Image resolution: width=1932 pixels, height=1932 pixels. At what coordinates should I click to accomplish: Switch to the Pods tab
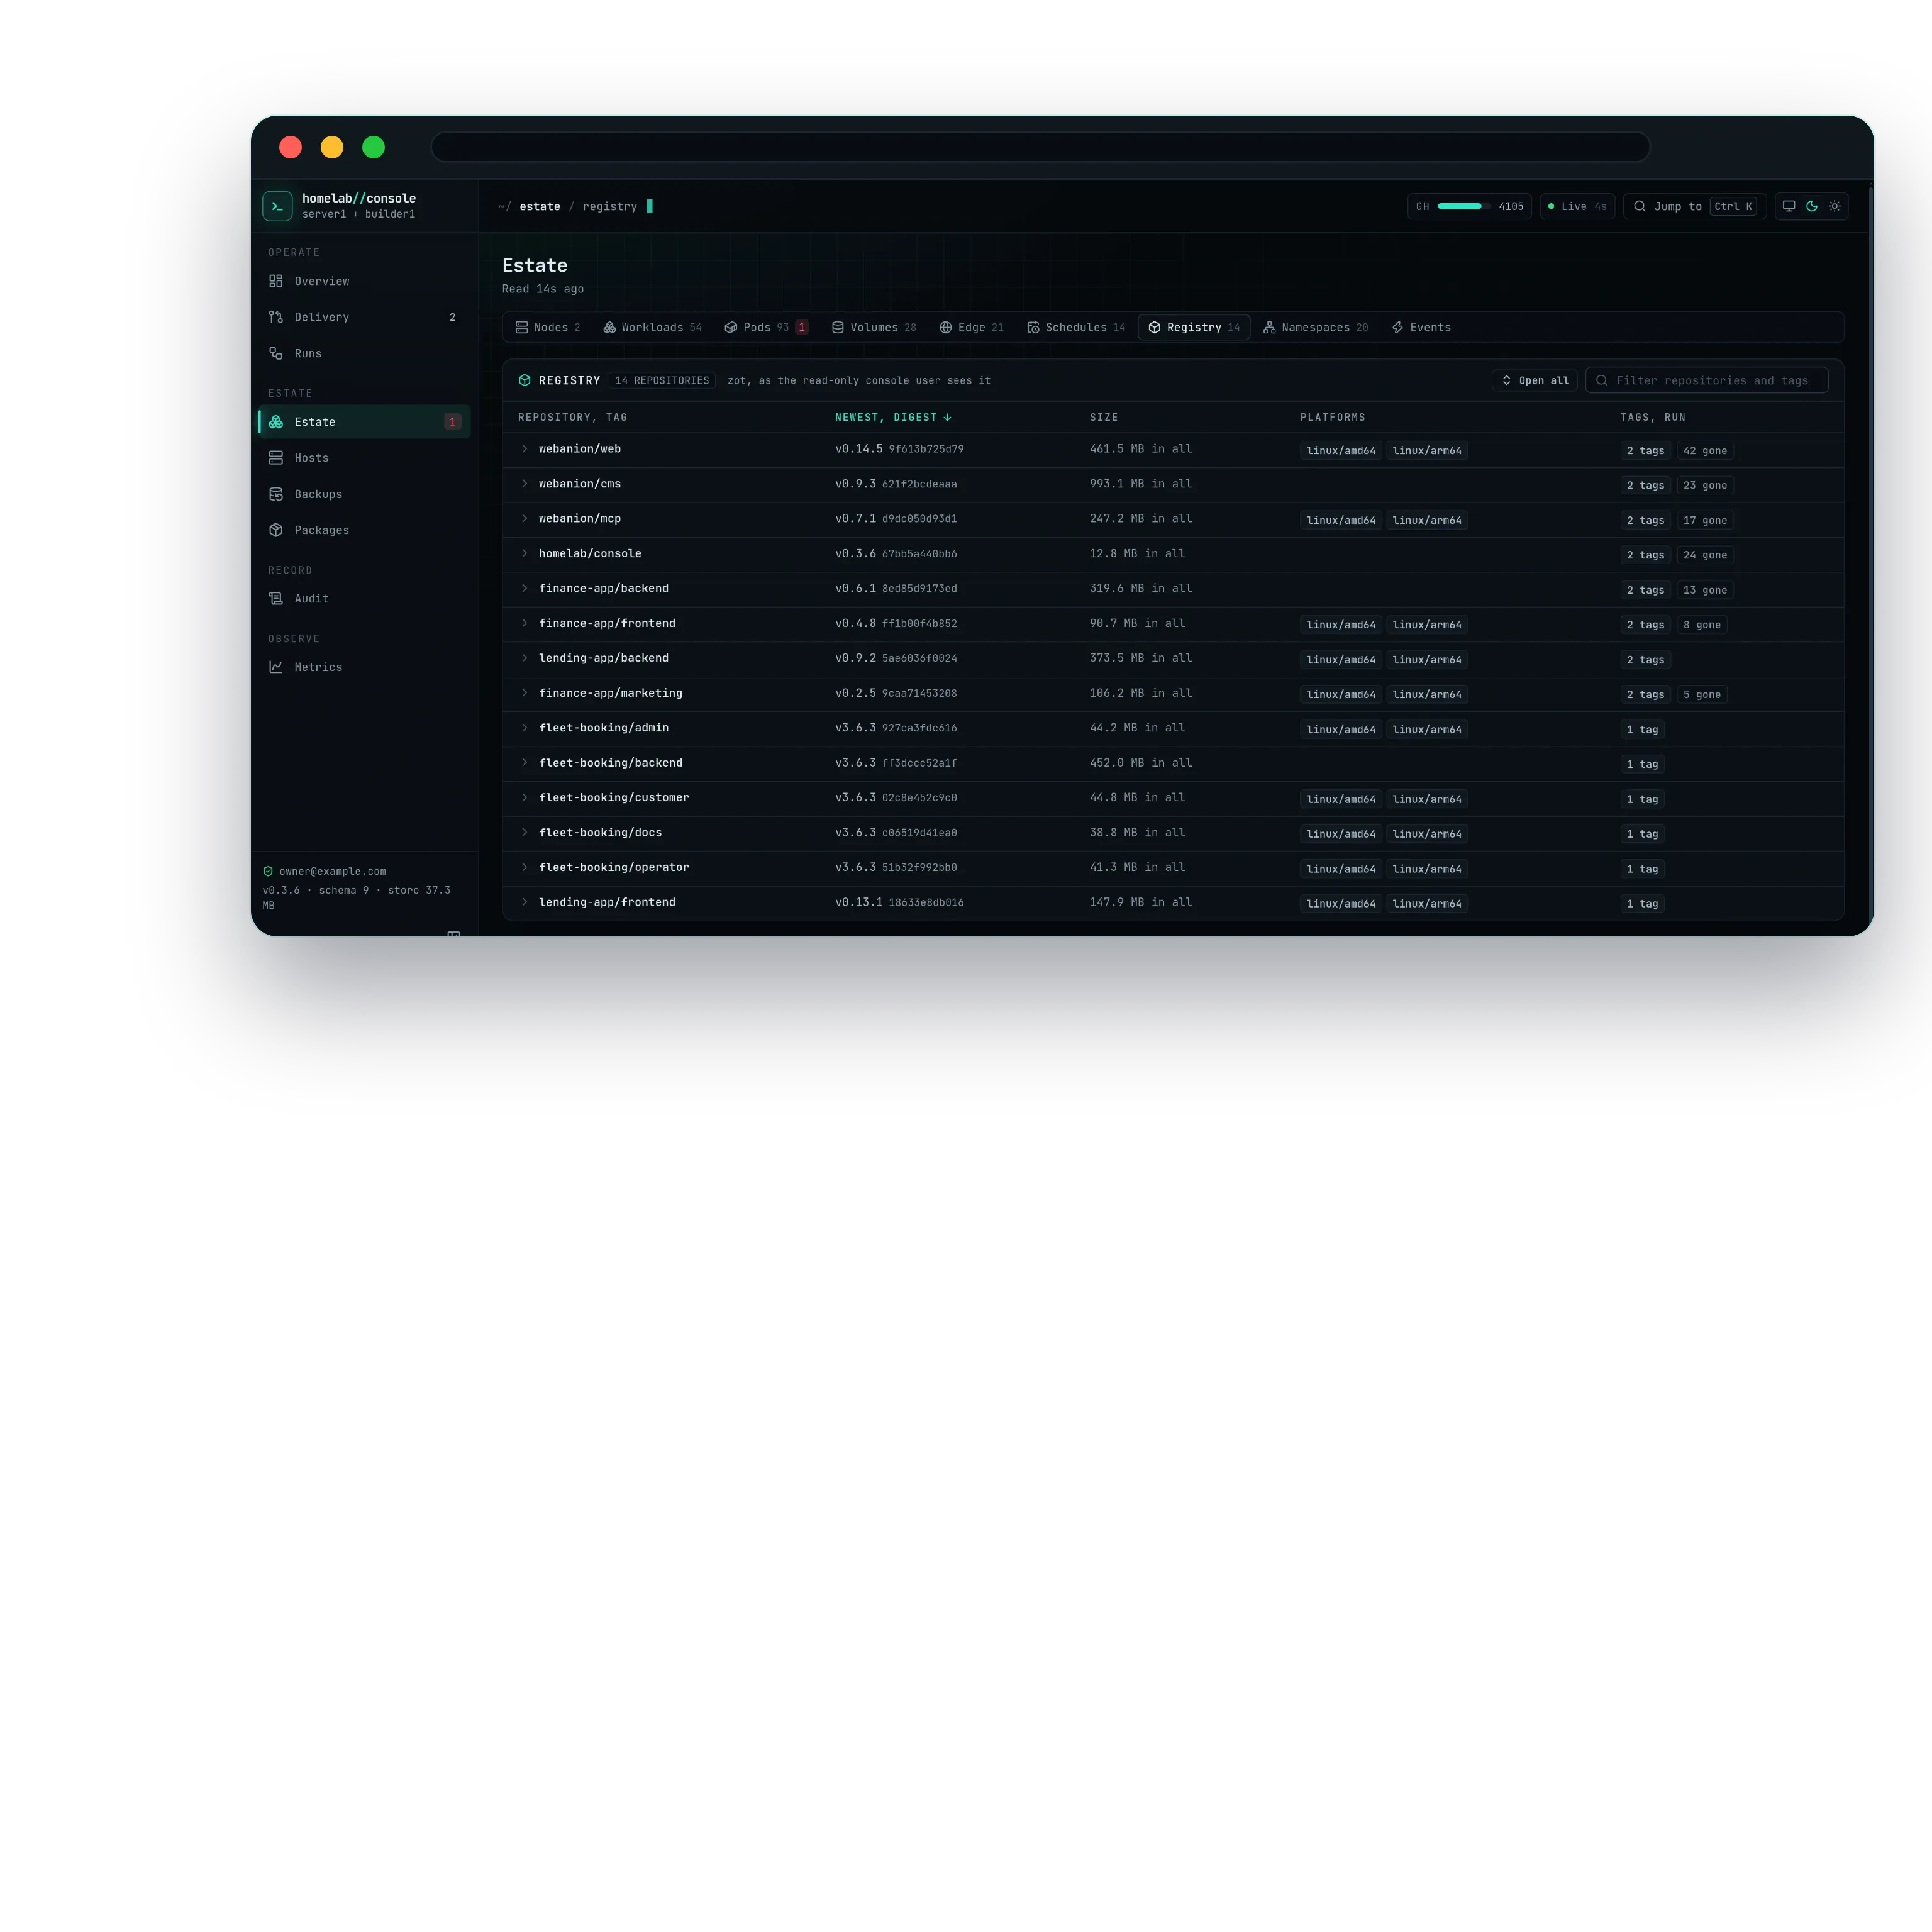766,327
